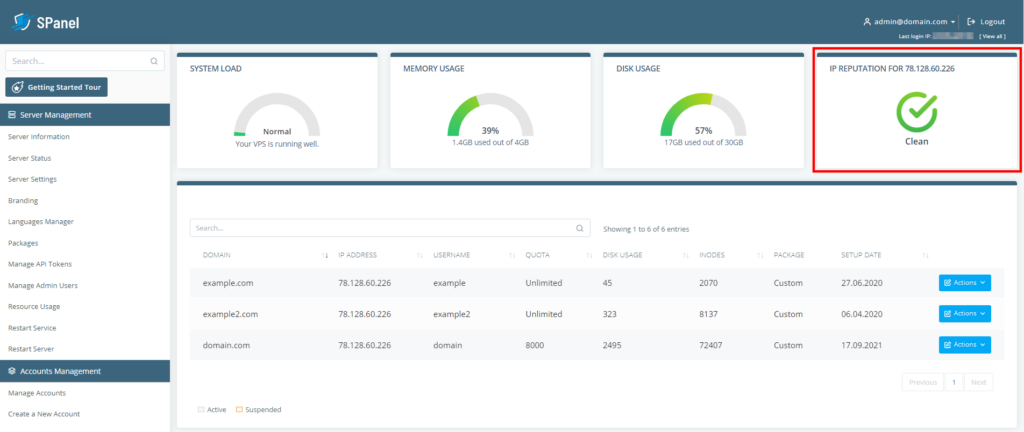Viewport: 1024px width, 432px height.
Task: Click the System Load gauge
Action: [x=277, y=115]
